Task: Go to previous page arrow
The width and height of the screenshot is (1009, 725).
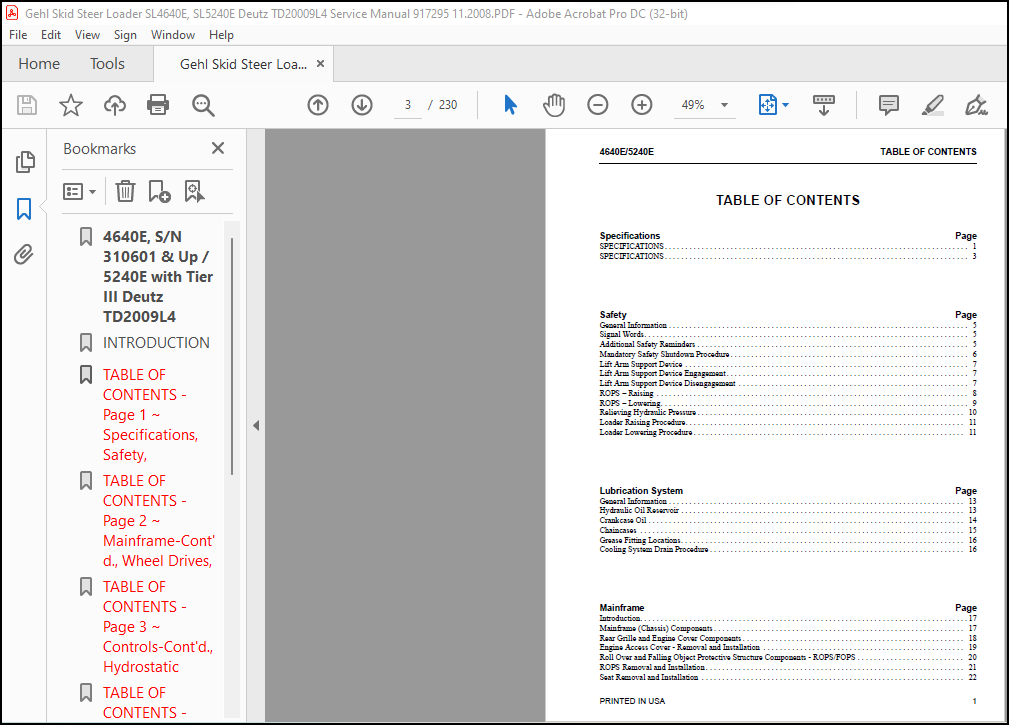Action: (x=318, y=105)
